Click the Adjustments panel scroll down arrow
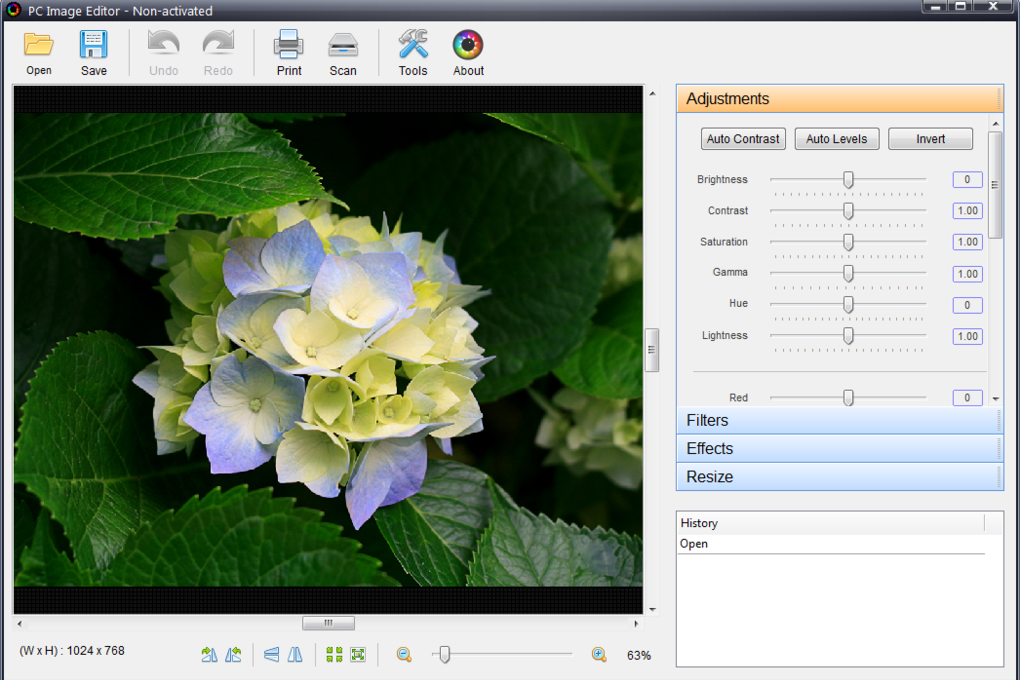 click(995, 398)
